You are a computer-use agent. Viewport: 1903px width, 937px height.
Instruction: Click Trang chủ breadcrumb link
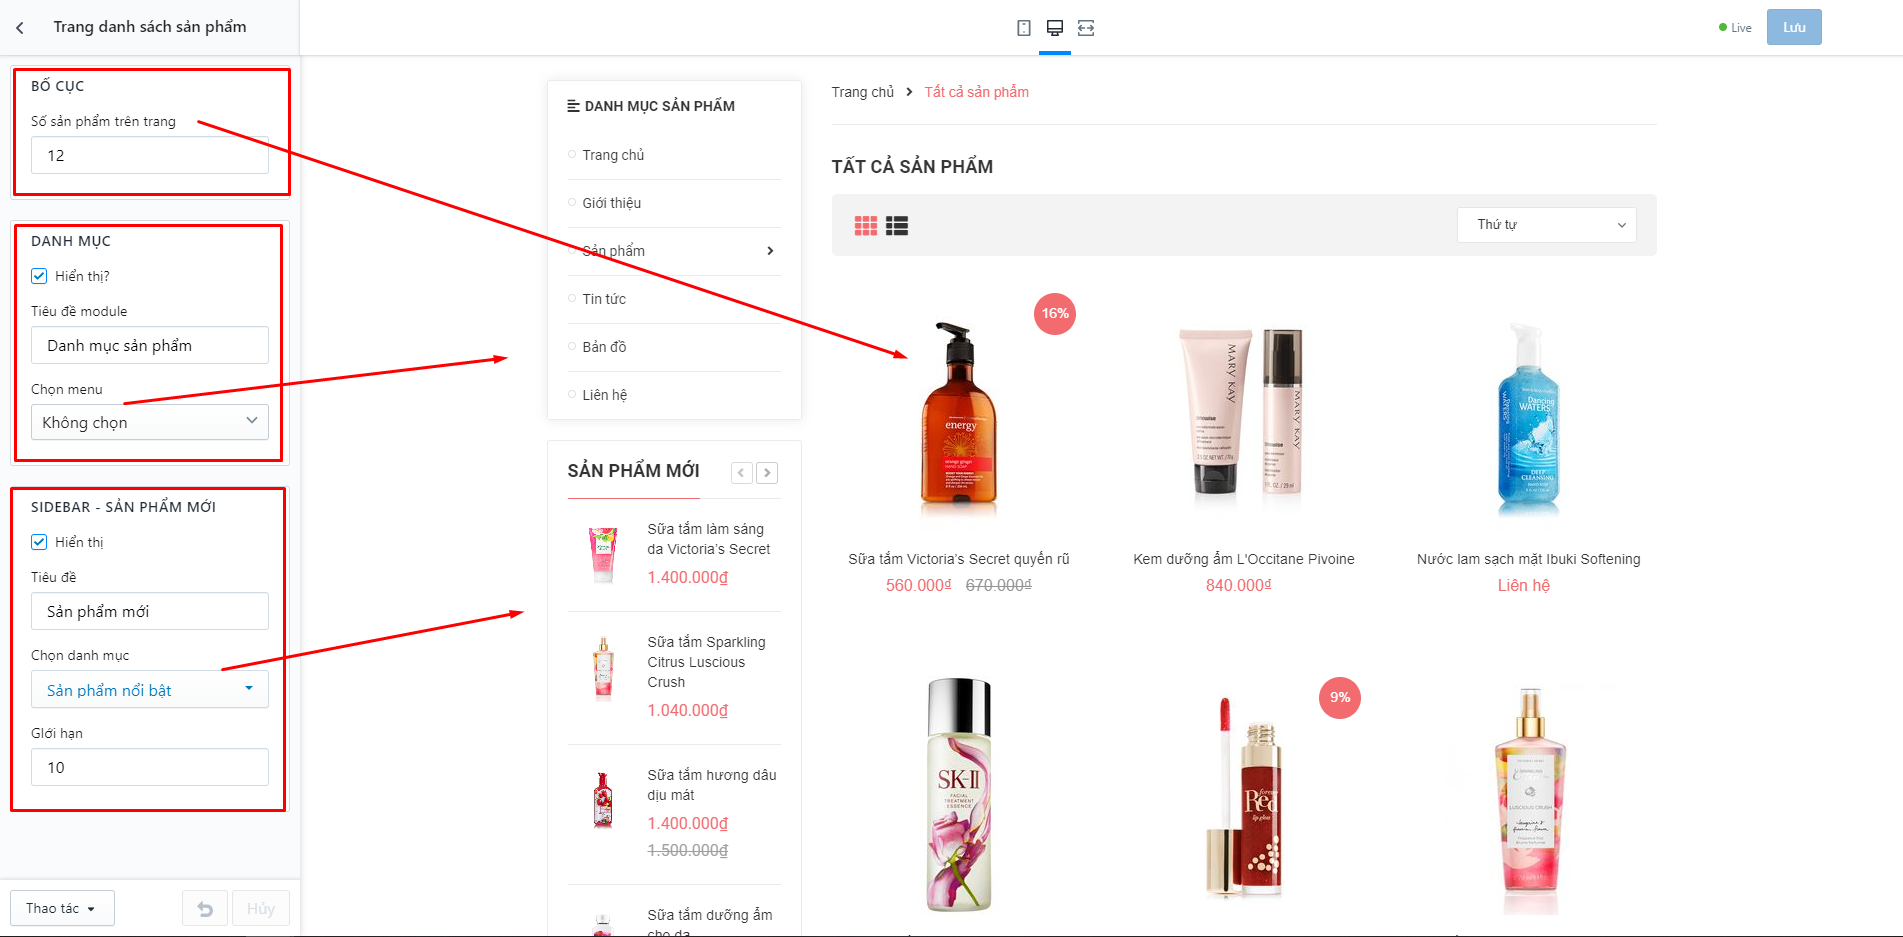863,92
